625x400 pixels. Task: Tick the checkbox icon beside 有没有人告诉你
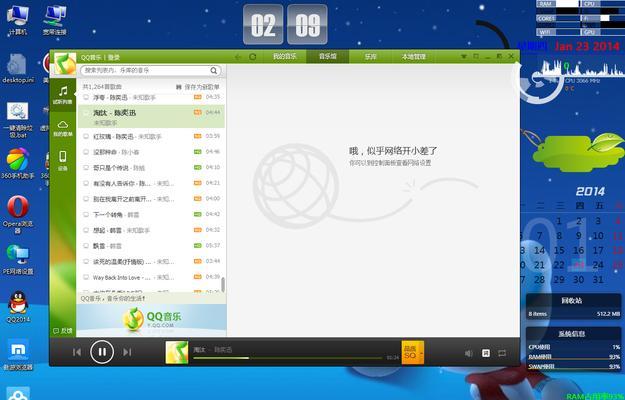(86, 183)
